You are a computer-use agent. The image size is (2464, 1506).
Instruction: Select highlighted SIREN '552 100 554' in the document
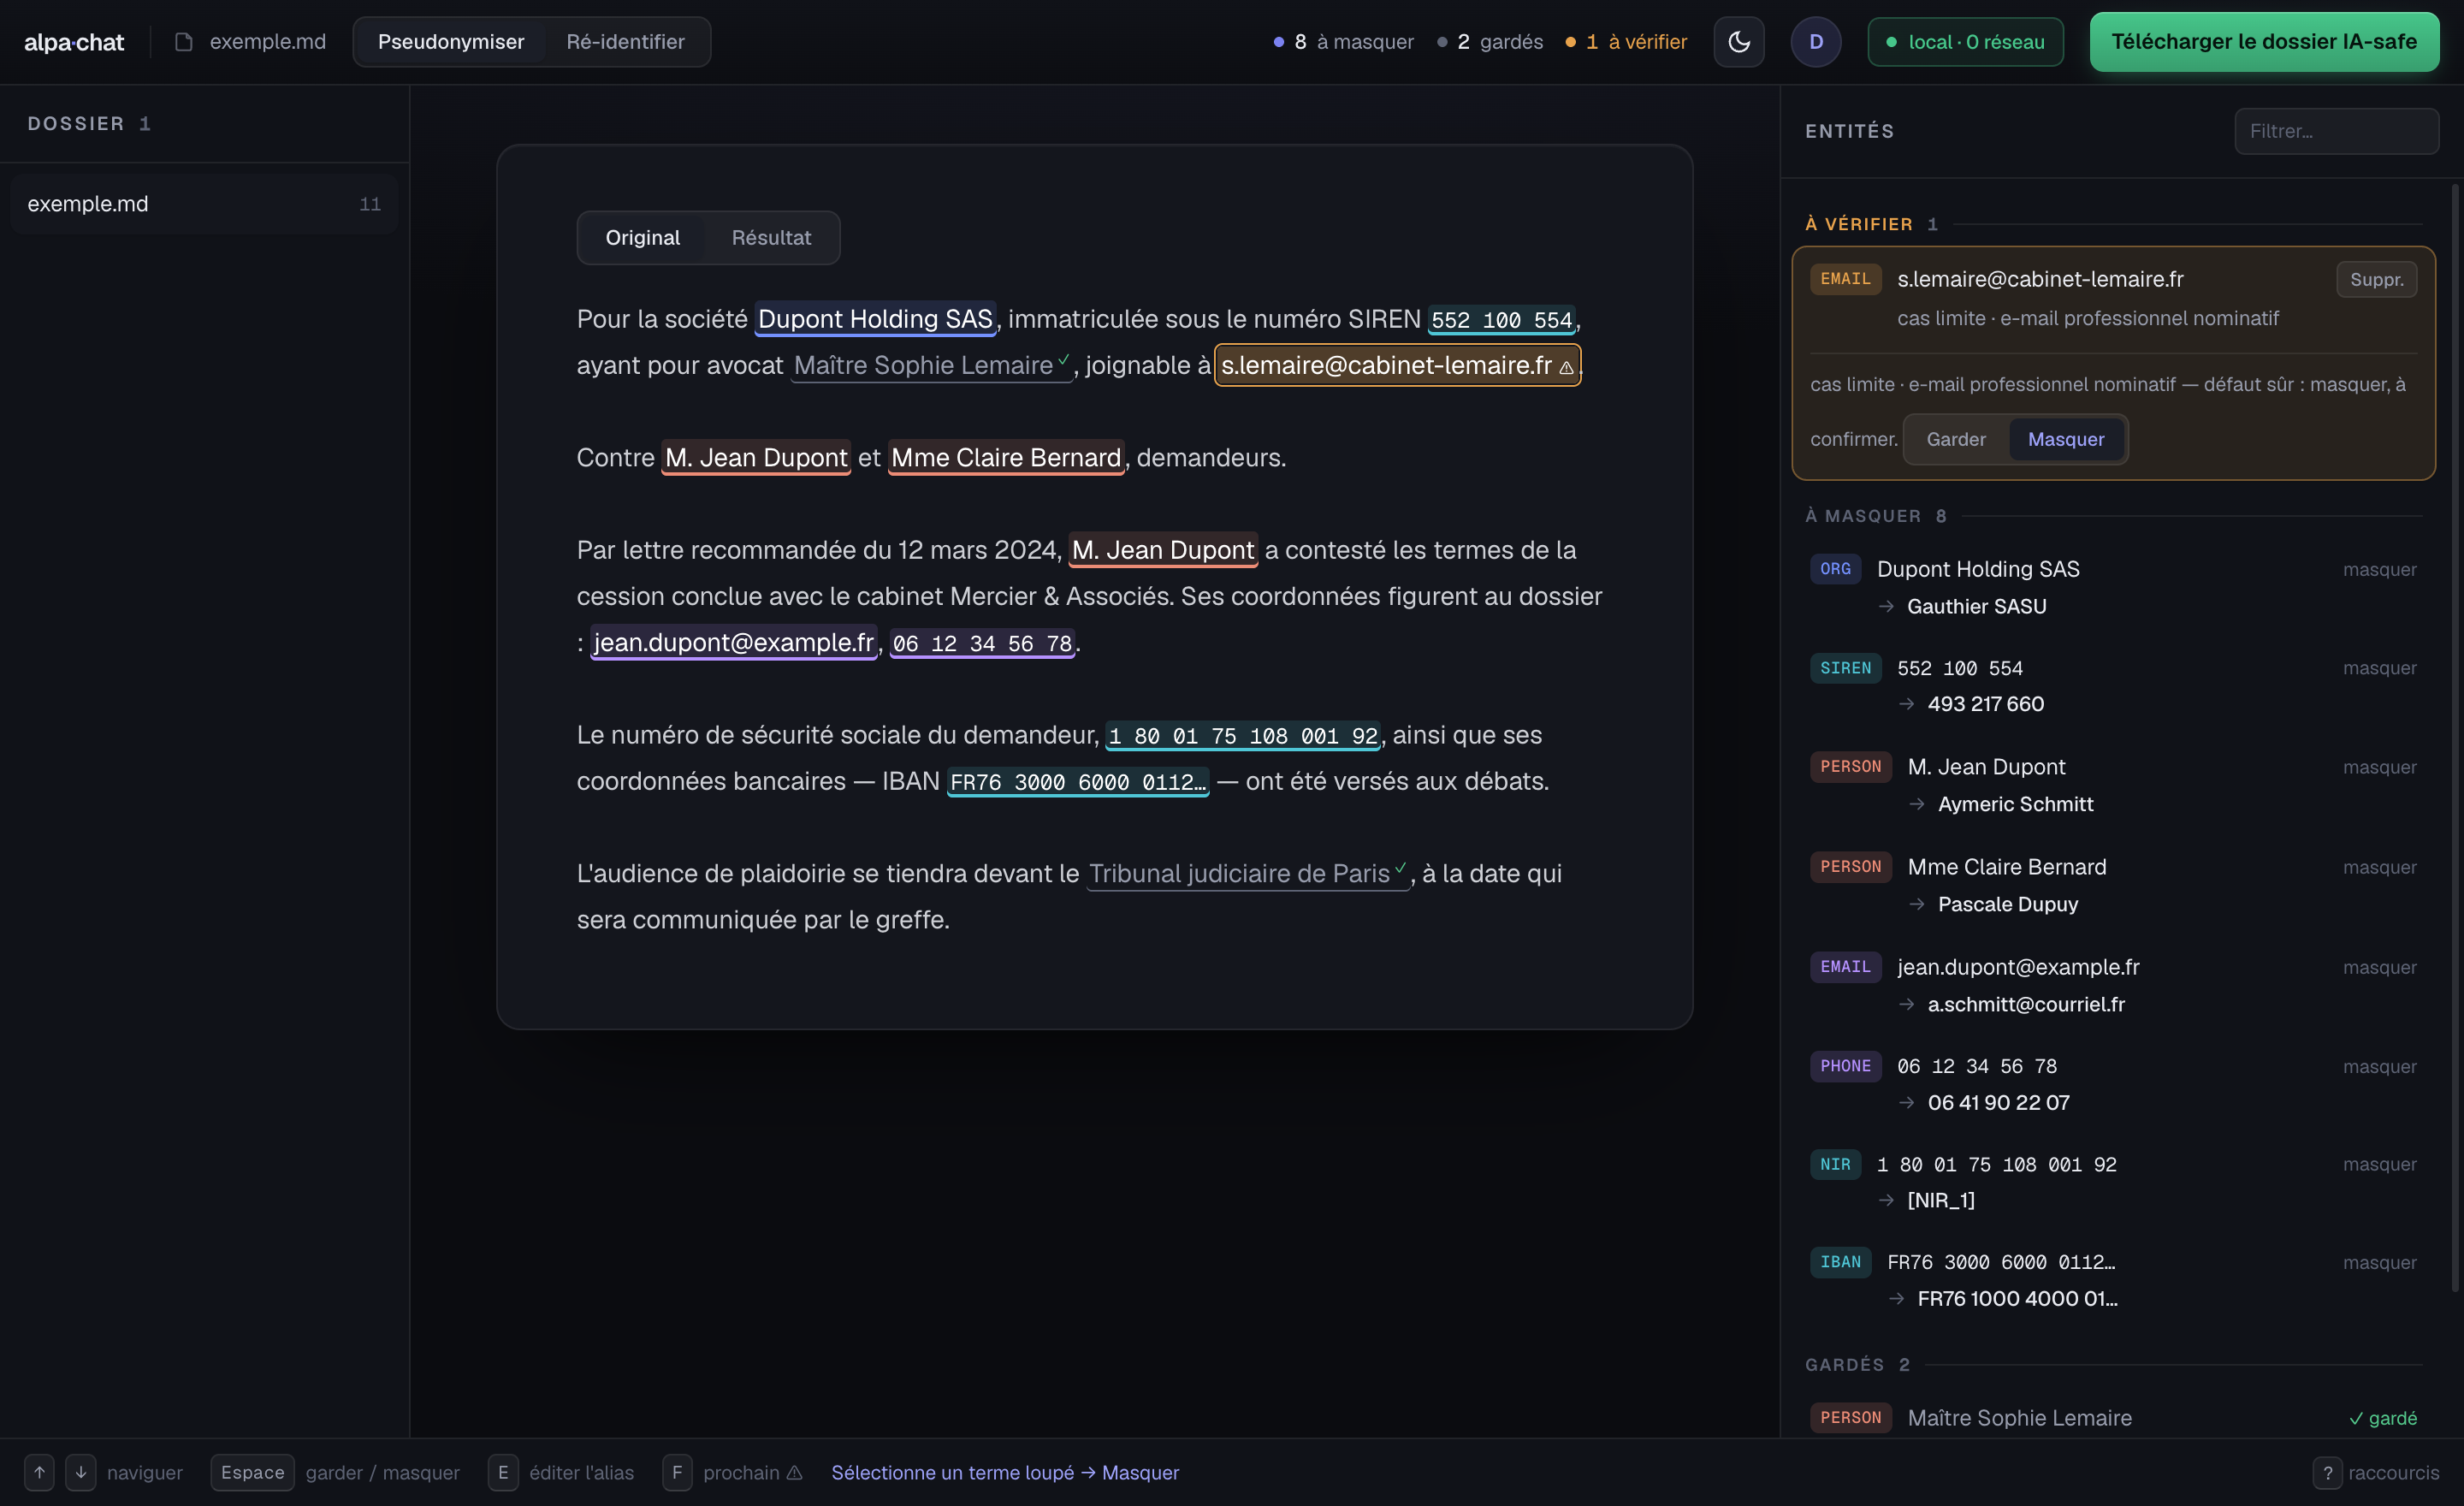pyautogui.click(x=1501, y=320)
